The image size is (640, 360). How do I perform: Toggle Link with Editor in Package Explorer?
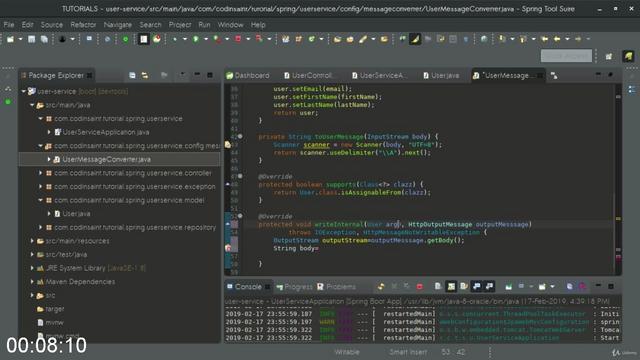pyautogui.click(x=145, y=76)
